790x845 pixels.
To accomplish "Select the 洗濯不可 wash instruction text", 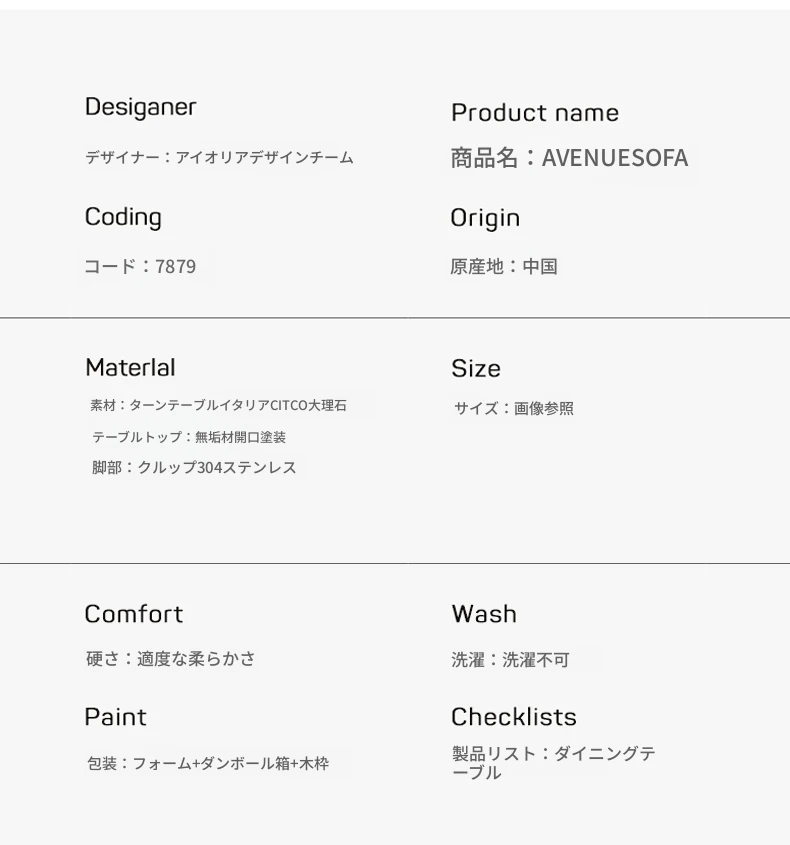I will (510, 660).
